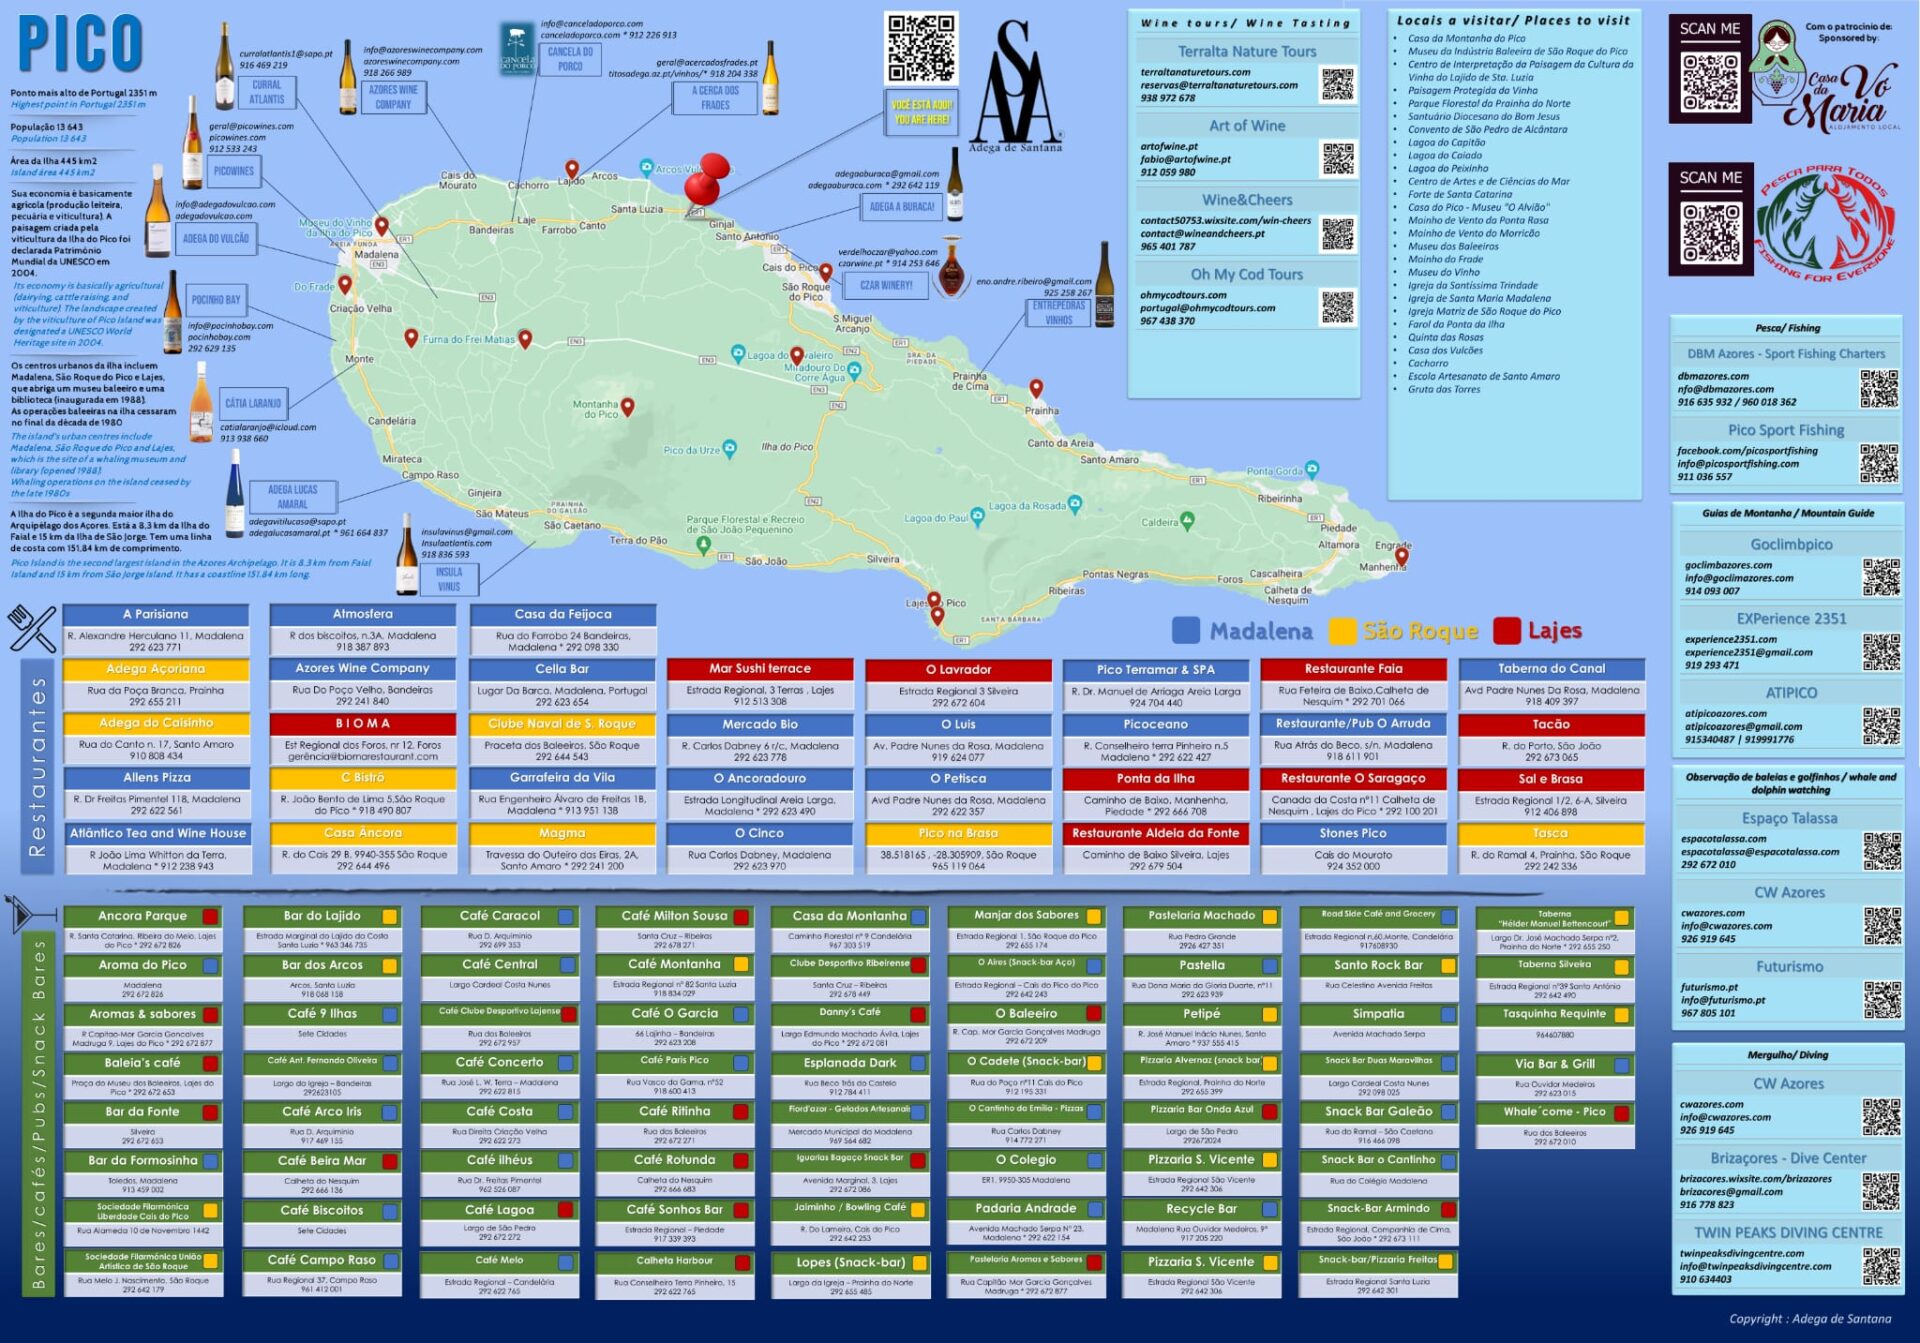This screenshot has width=1920, height=1343.
Task: Open the Wine tours/Wine Tasting section header
Action: 1245,20
